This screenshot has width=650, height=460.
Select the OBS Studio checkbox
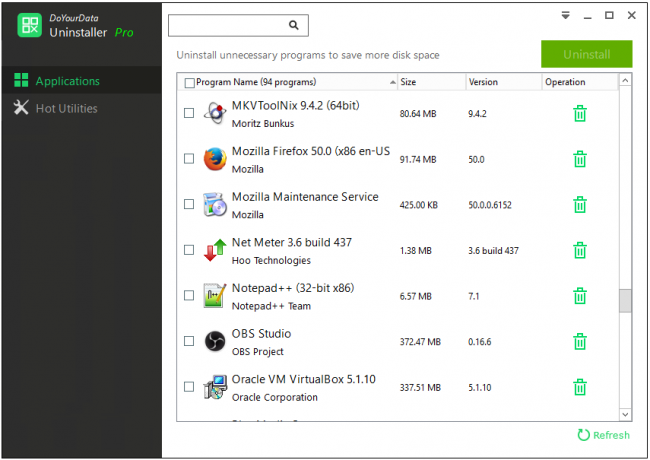coord(189,342)
